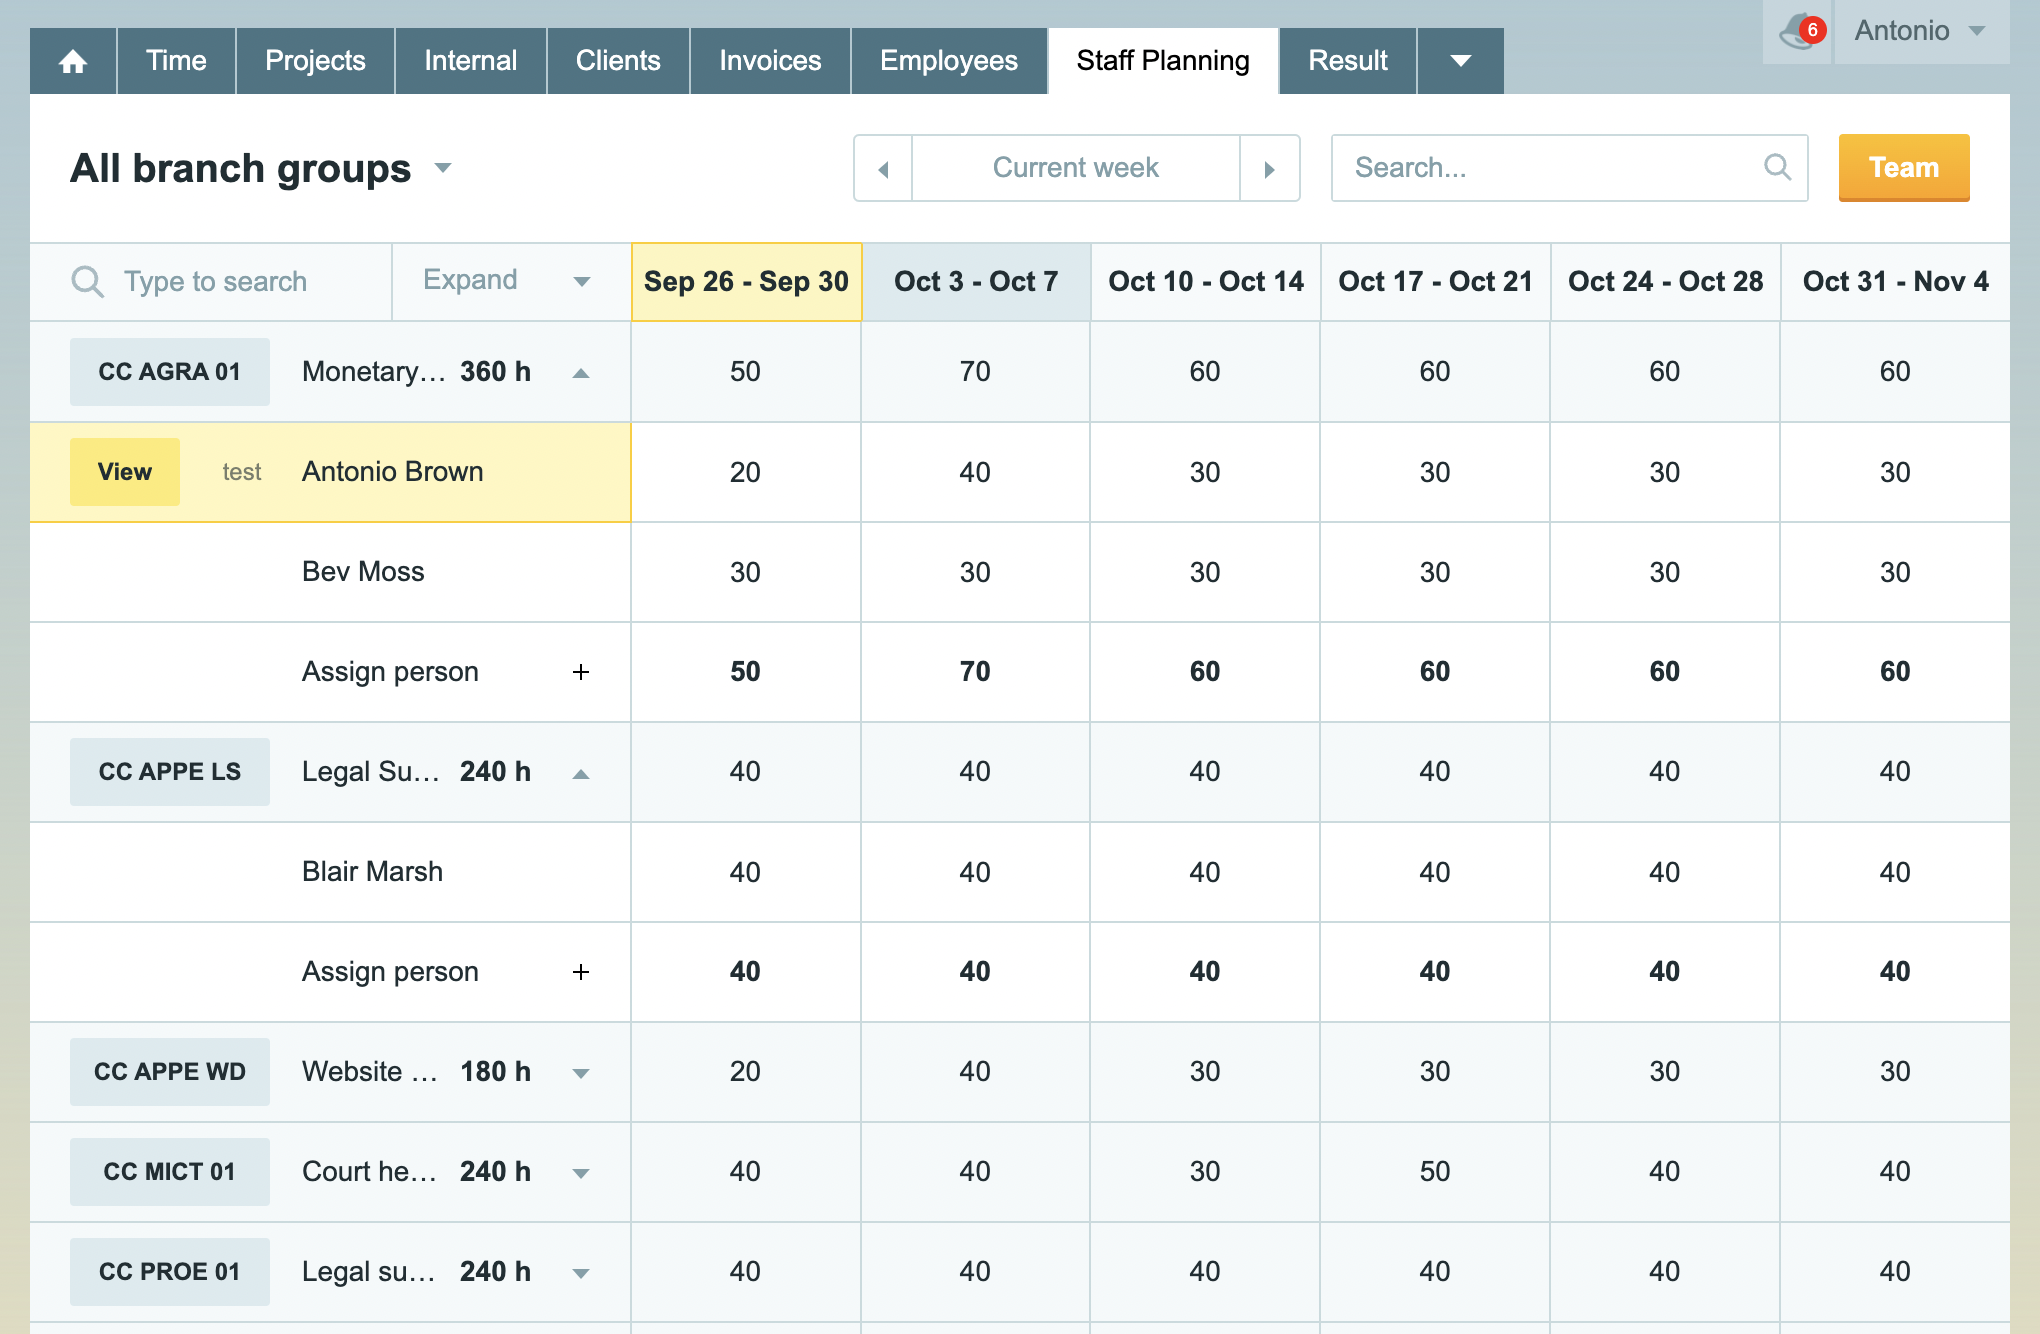This screenshot has width=2040, height=1334.
Task: Collapse the CC AGRA 01 project row
Action: click(x=581, y=373)
